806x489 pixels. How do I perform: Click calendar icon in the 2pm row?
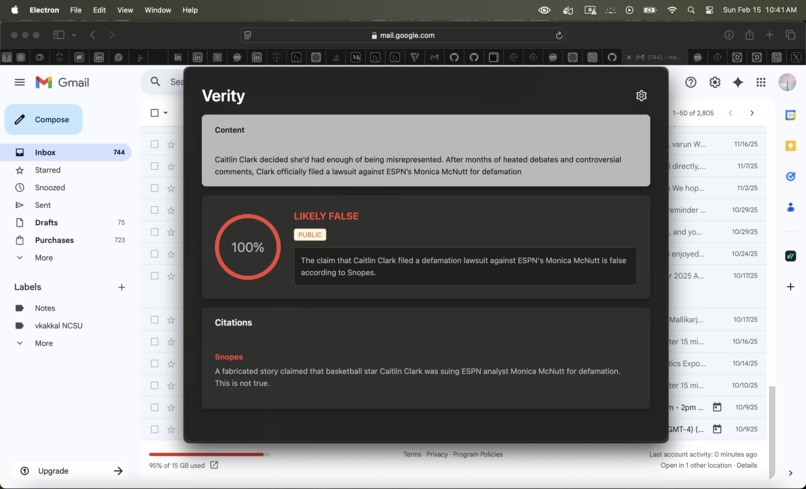[717, 407]
